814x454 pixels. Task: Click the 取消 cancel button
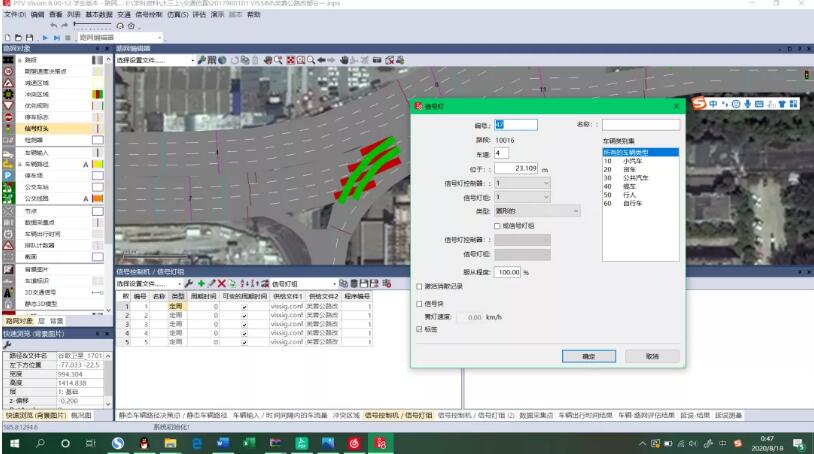click(x=653, y=356)
